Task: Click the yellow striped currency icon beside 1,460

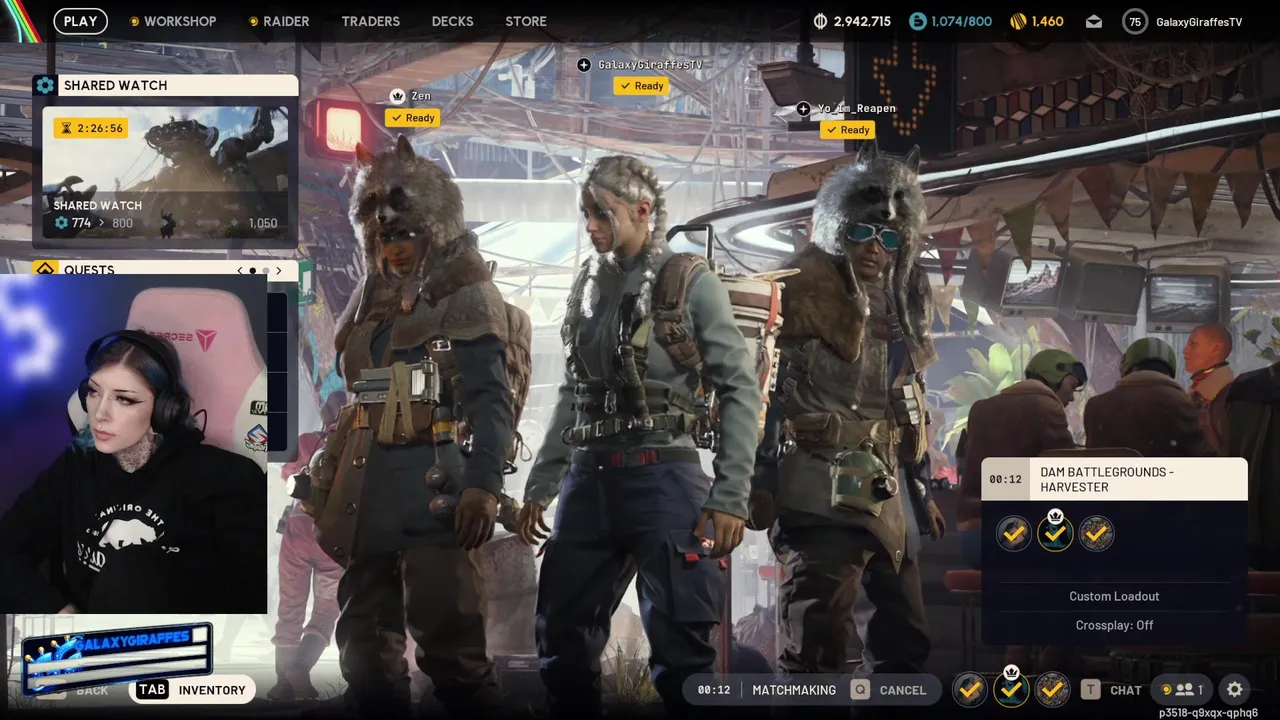Action: (x=1018, y=21)
